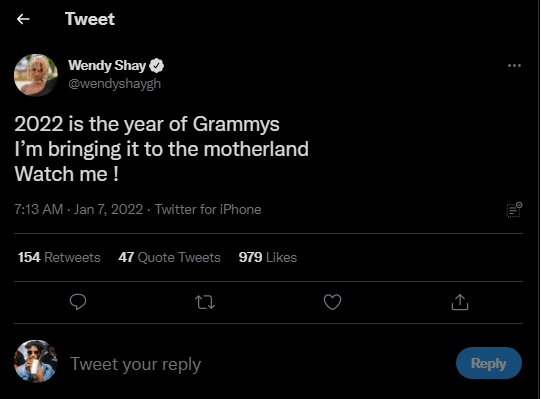Go back using the arrow icon
This screenshot has width=541, height=399.
click(23, 19)
